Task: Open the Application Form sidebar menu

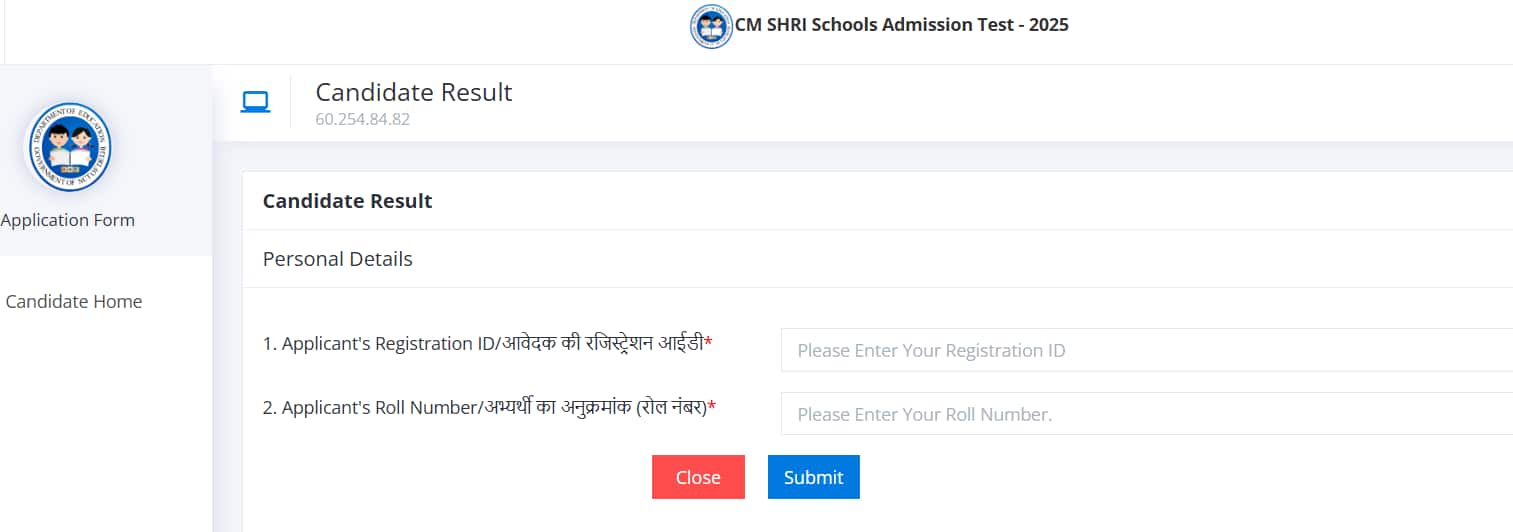Action: (x=68, y=220)
